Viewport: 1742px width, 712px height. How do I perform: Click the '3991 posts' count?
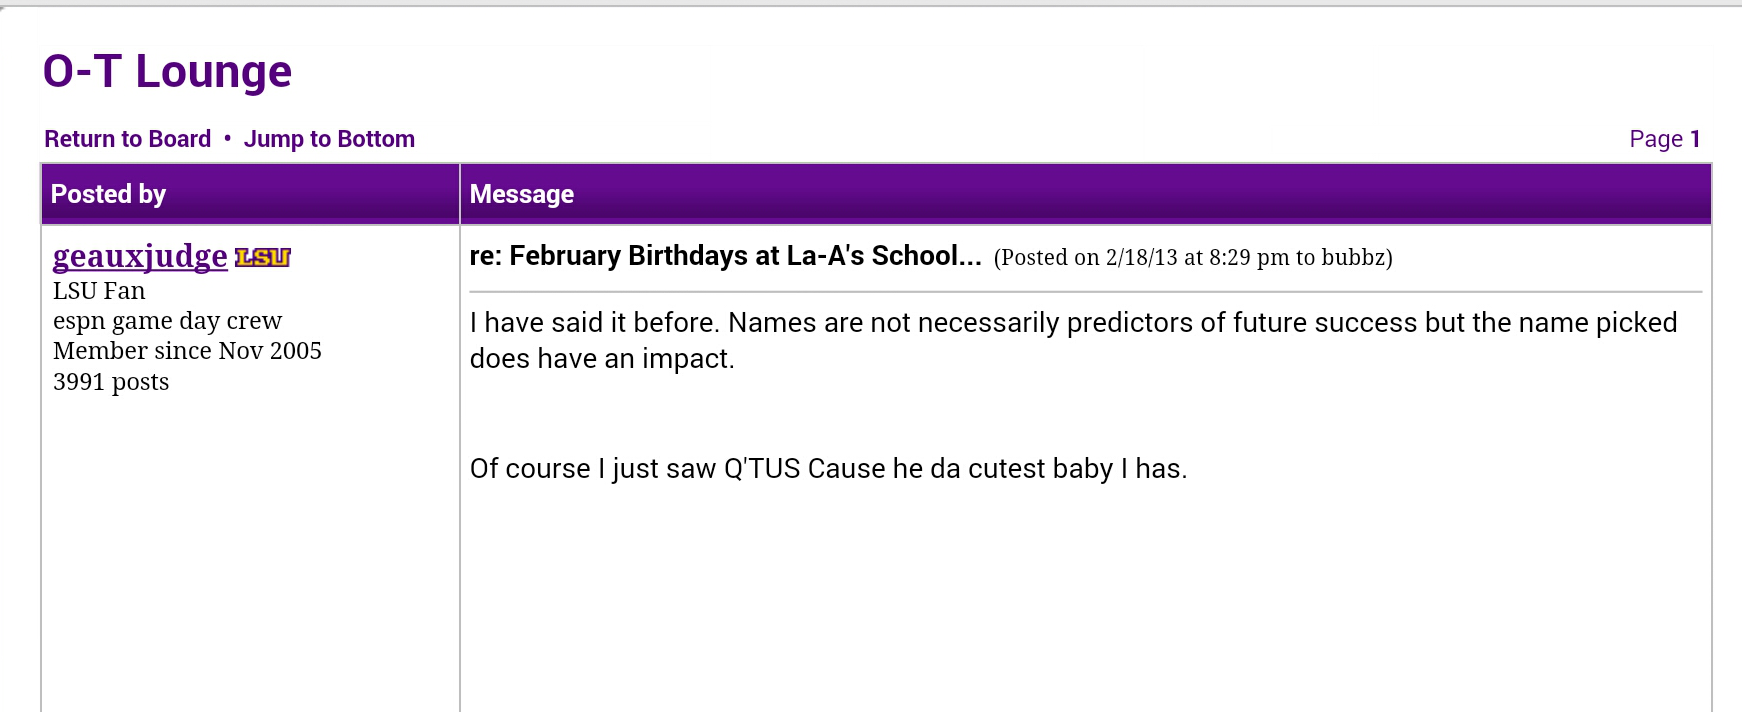(111, 382)
